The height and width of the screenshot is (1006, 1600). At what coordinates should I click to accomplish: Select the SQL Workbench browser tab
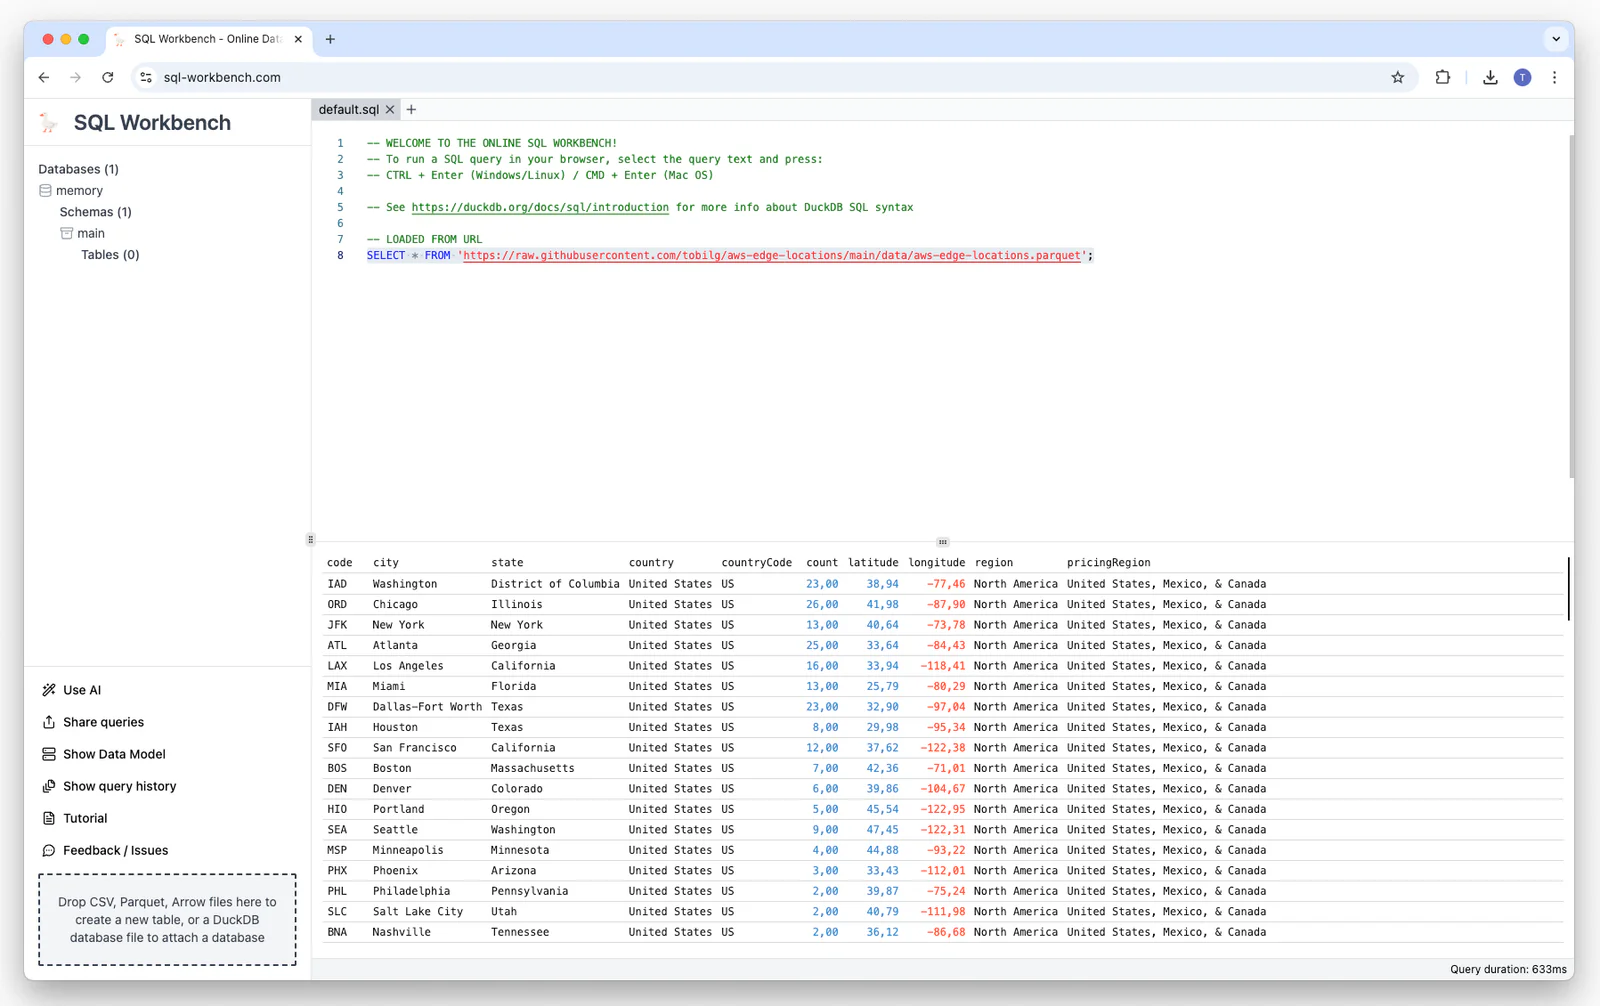[208, 39]
